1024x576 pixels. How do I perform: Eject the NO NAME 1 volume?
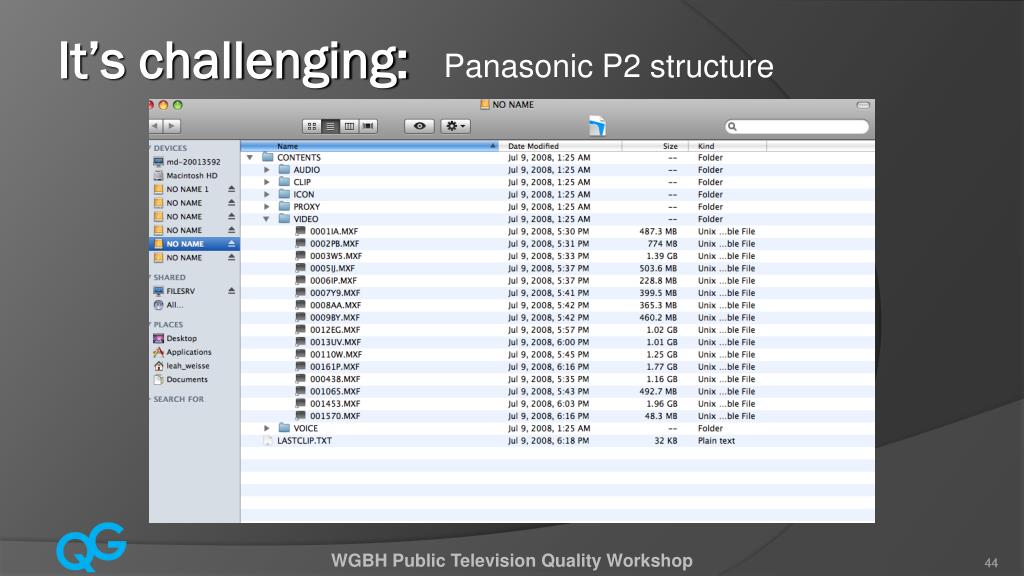231,189
